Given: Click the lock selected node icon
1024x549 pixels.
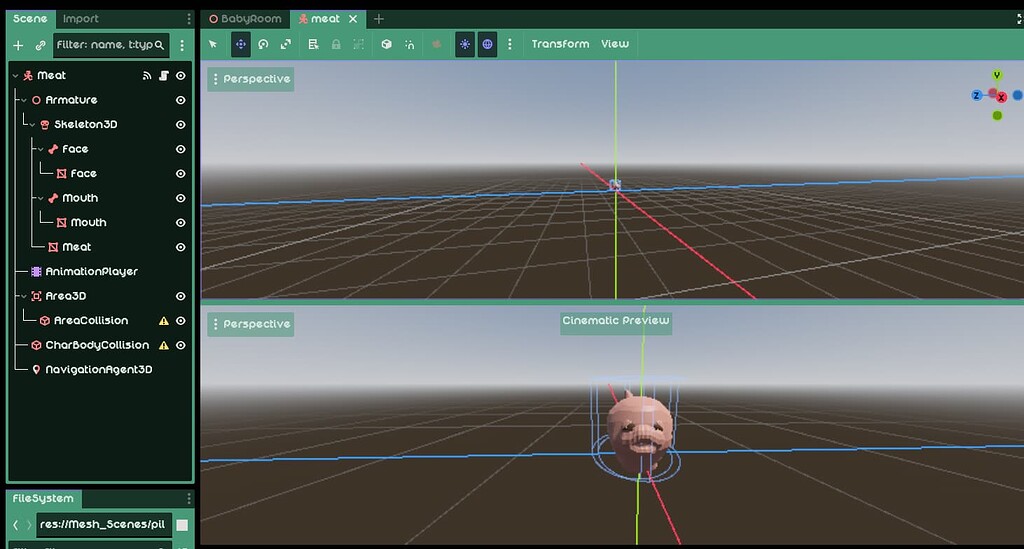Looking at the screenshot, I should pyautogui.click(x=336, y=44).
